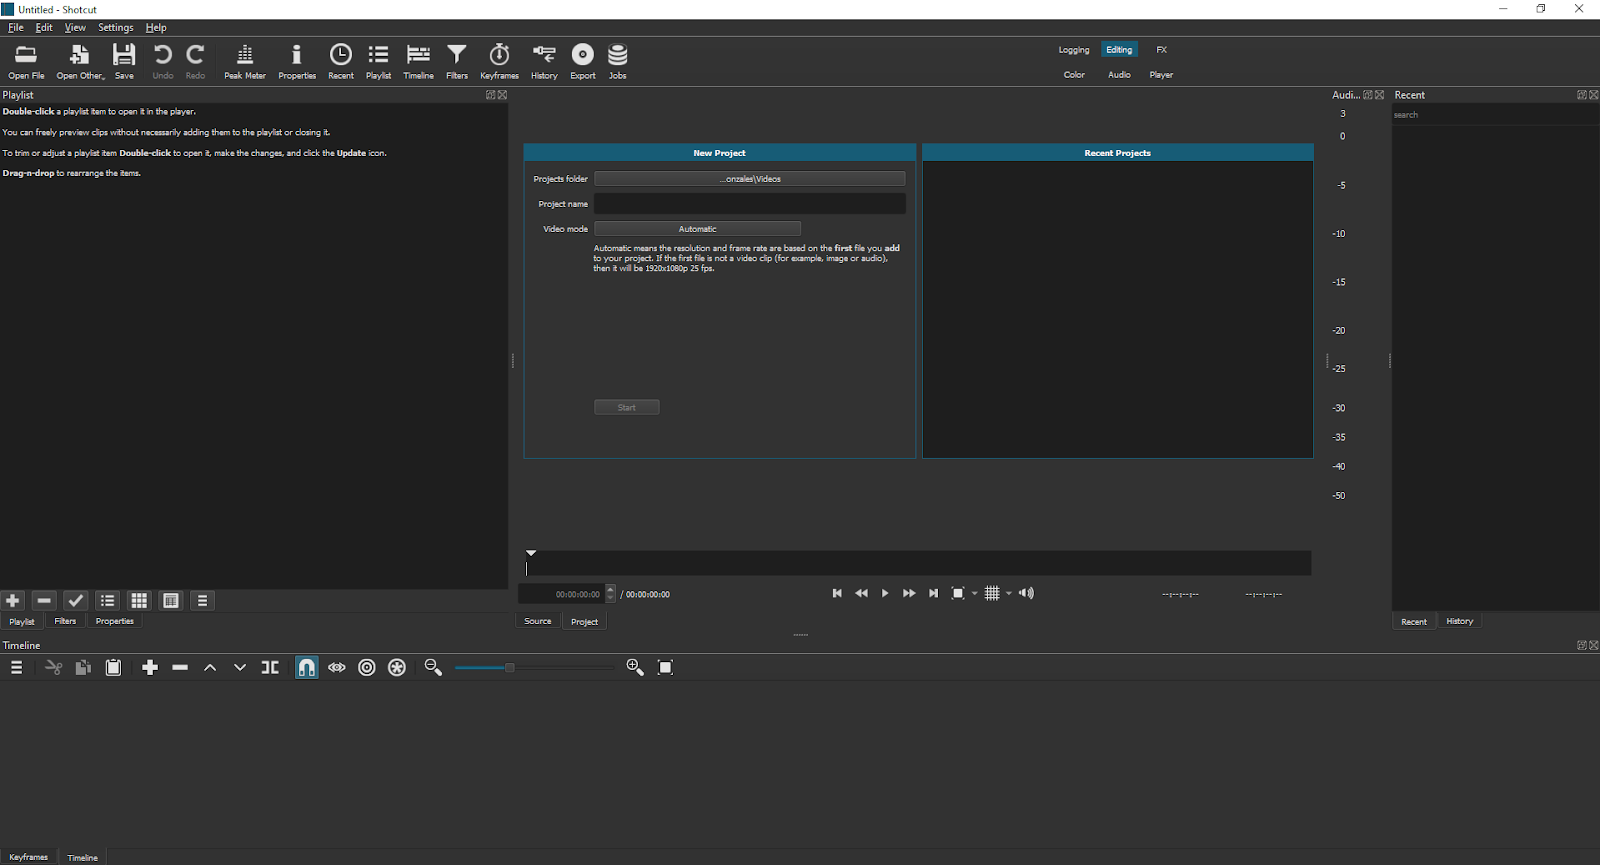Switch to the Project player tab
This screenshot has height=865, width=1600.
(x=585, y=621)
